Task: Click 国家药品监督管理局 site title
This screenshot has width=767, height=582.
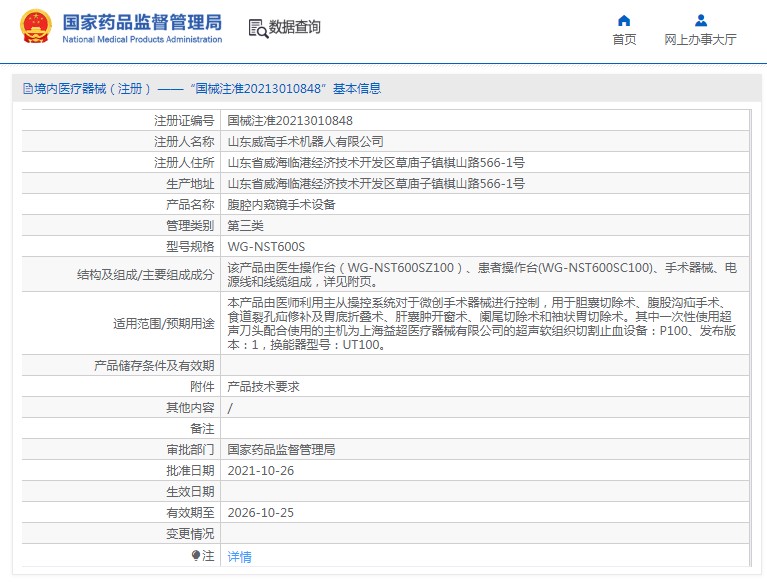Action: 142,22
